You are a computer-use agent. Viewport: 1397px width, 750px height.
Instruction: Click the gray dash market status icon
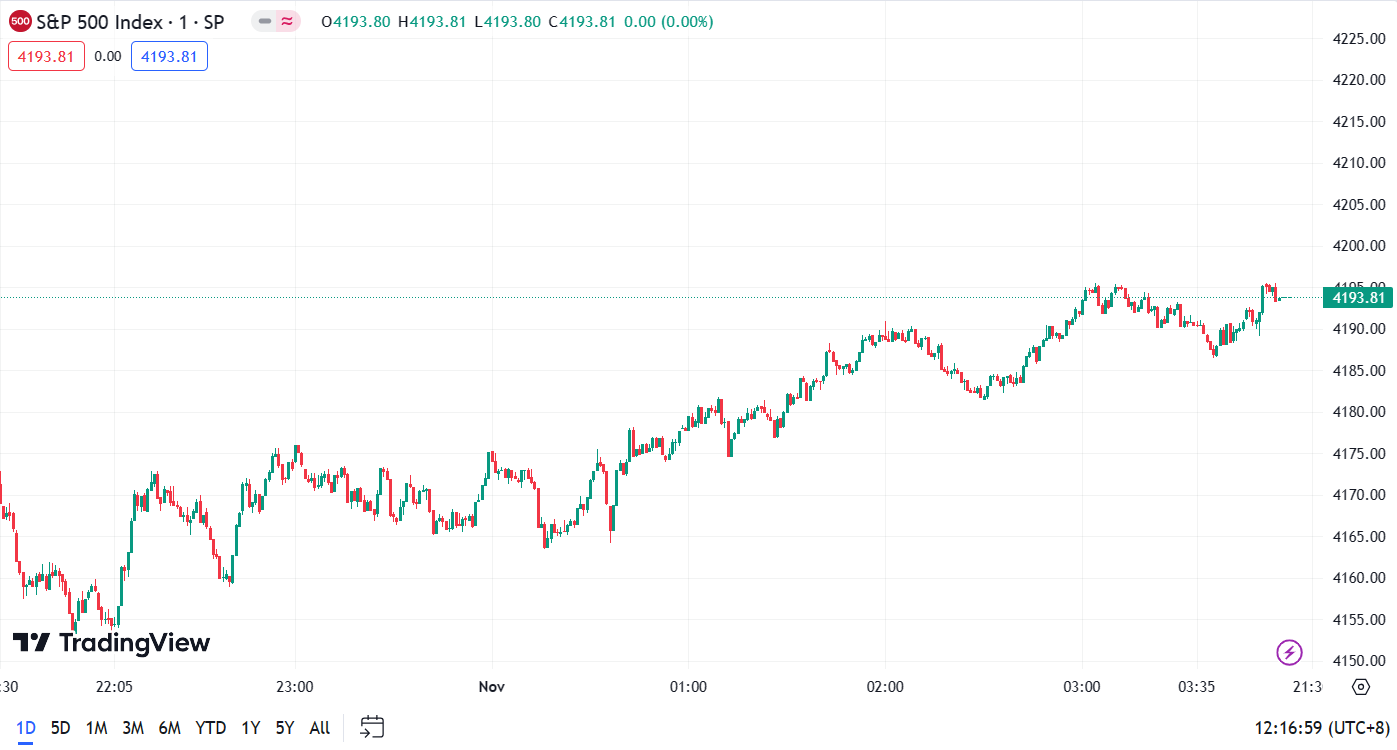264,21
